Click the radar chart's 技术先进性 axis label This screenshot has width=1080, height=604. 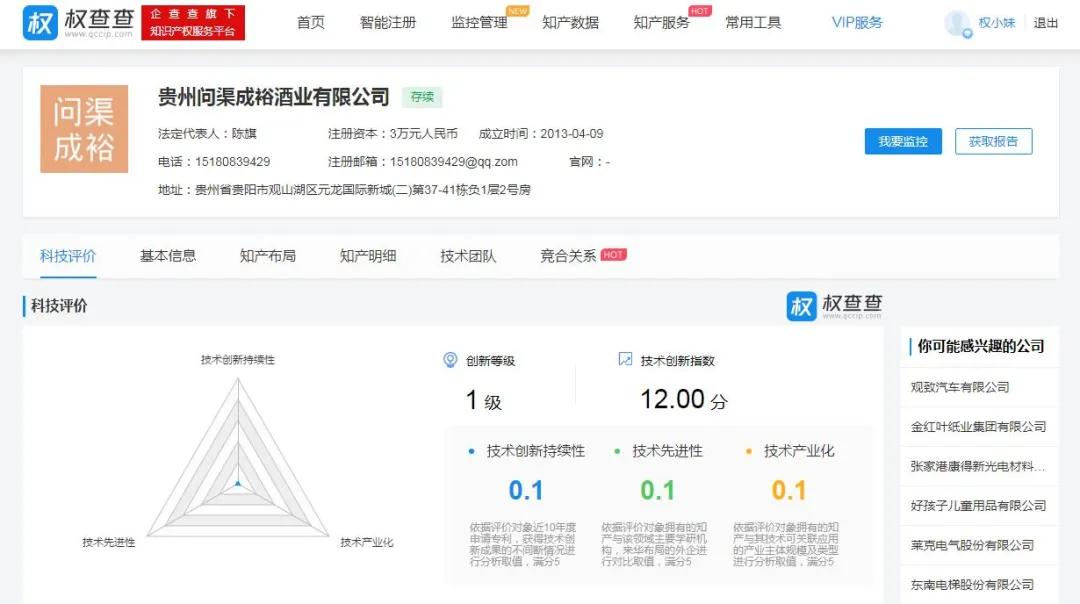[x=109, y=543]
